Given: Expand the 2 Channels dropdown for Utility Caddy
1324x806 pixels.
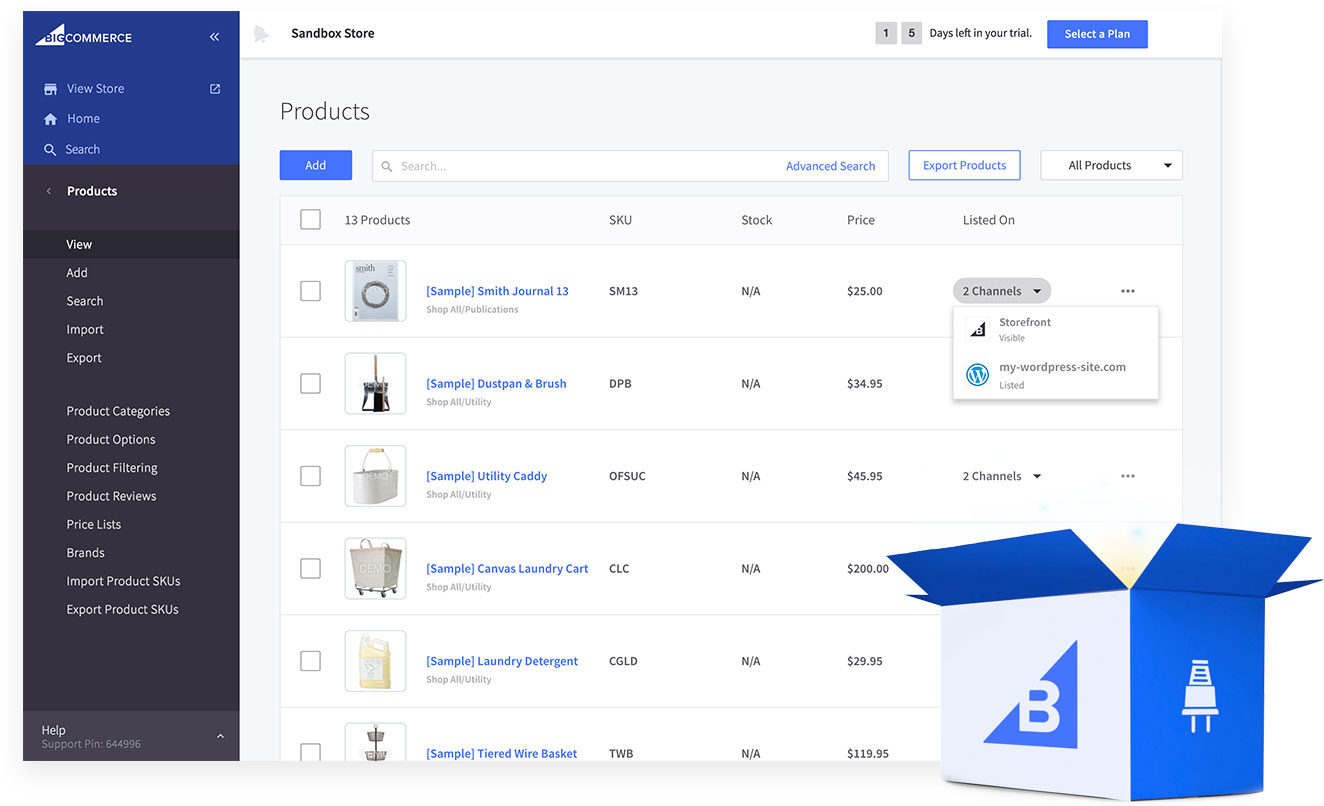Looking at the screenshot, I should point(1001,476).
